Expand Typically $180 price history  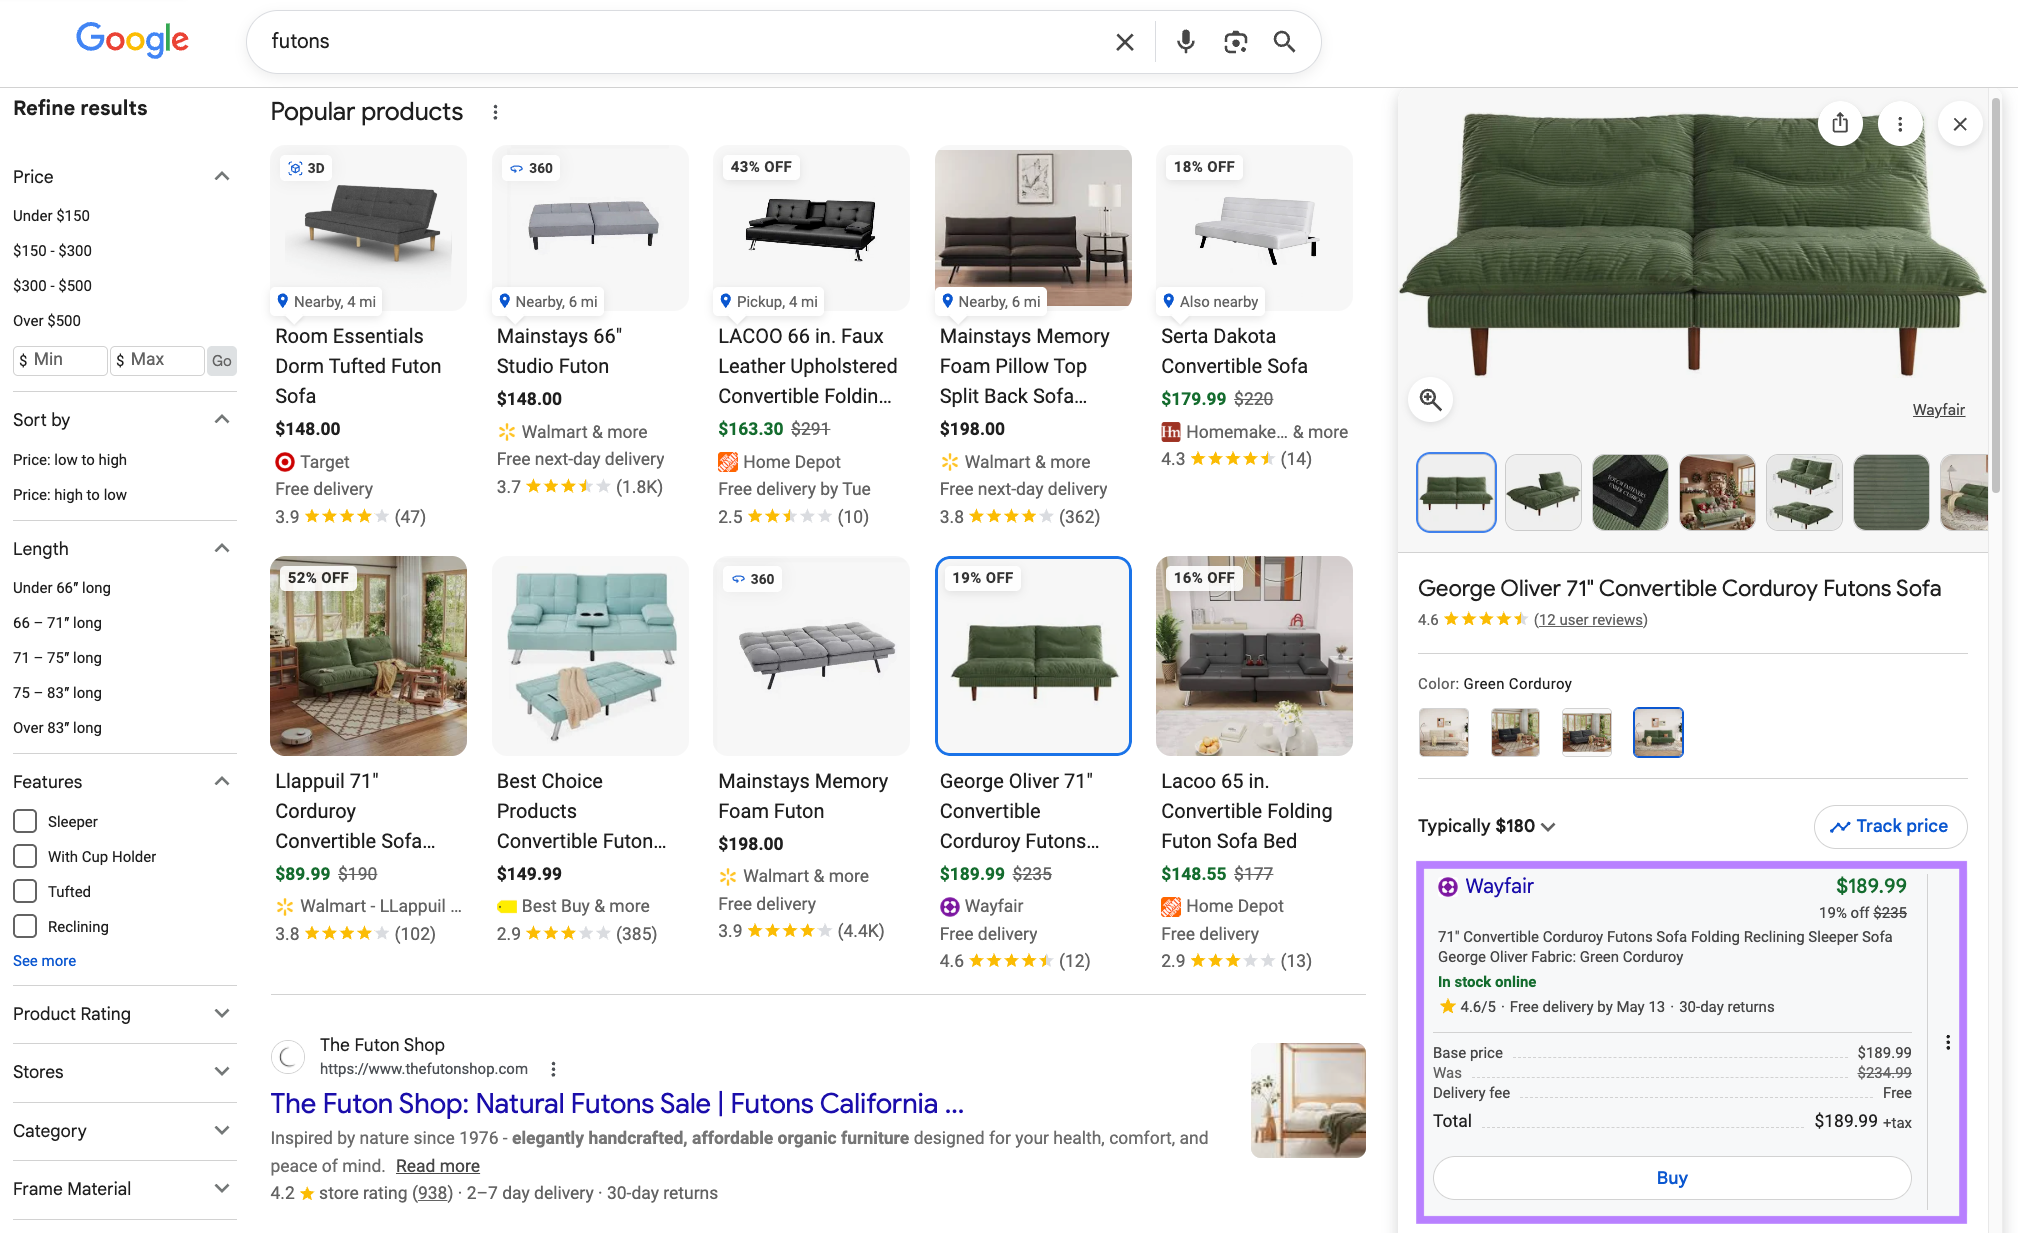pos(1487,826)
